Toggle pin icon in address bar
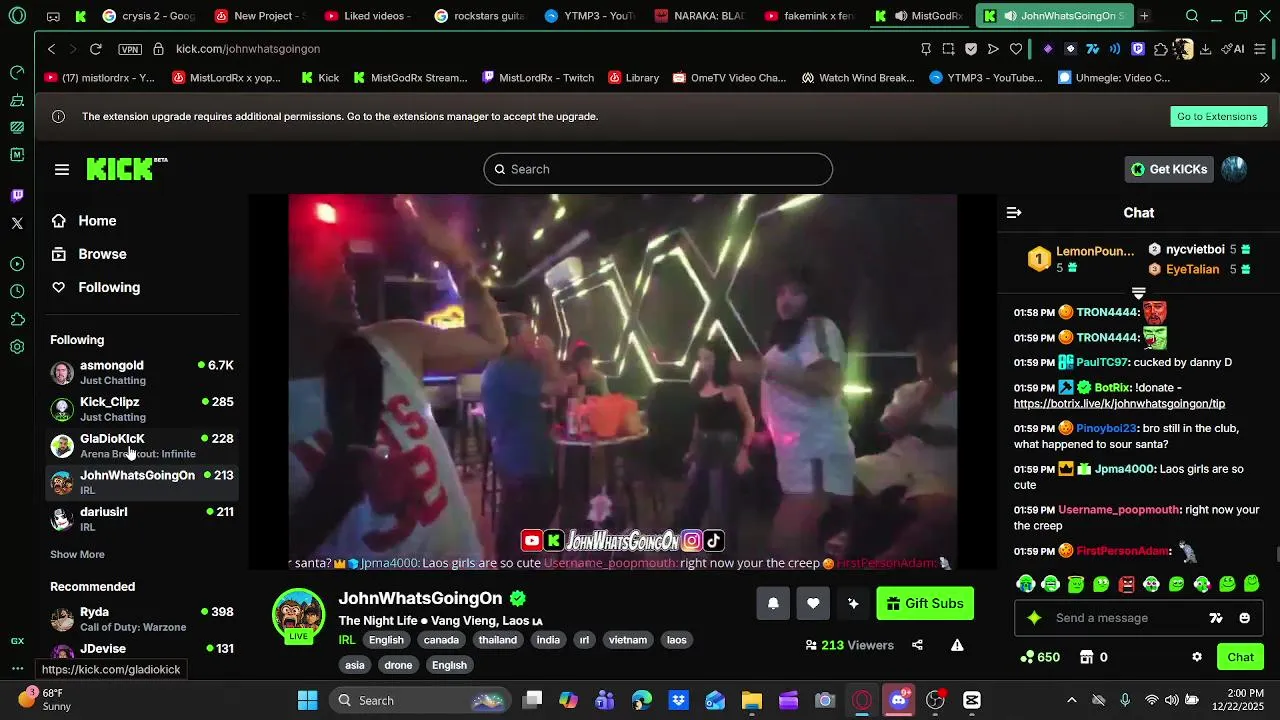Image resolution: width=1280 pixels, height=720 pixels. tap(926, 49)
